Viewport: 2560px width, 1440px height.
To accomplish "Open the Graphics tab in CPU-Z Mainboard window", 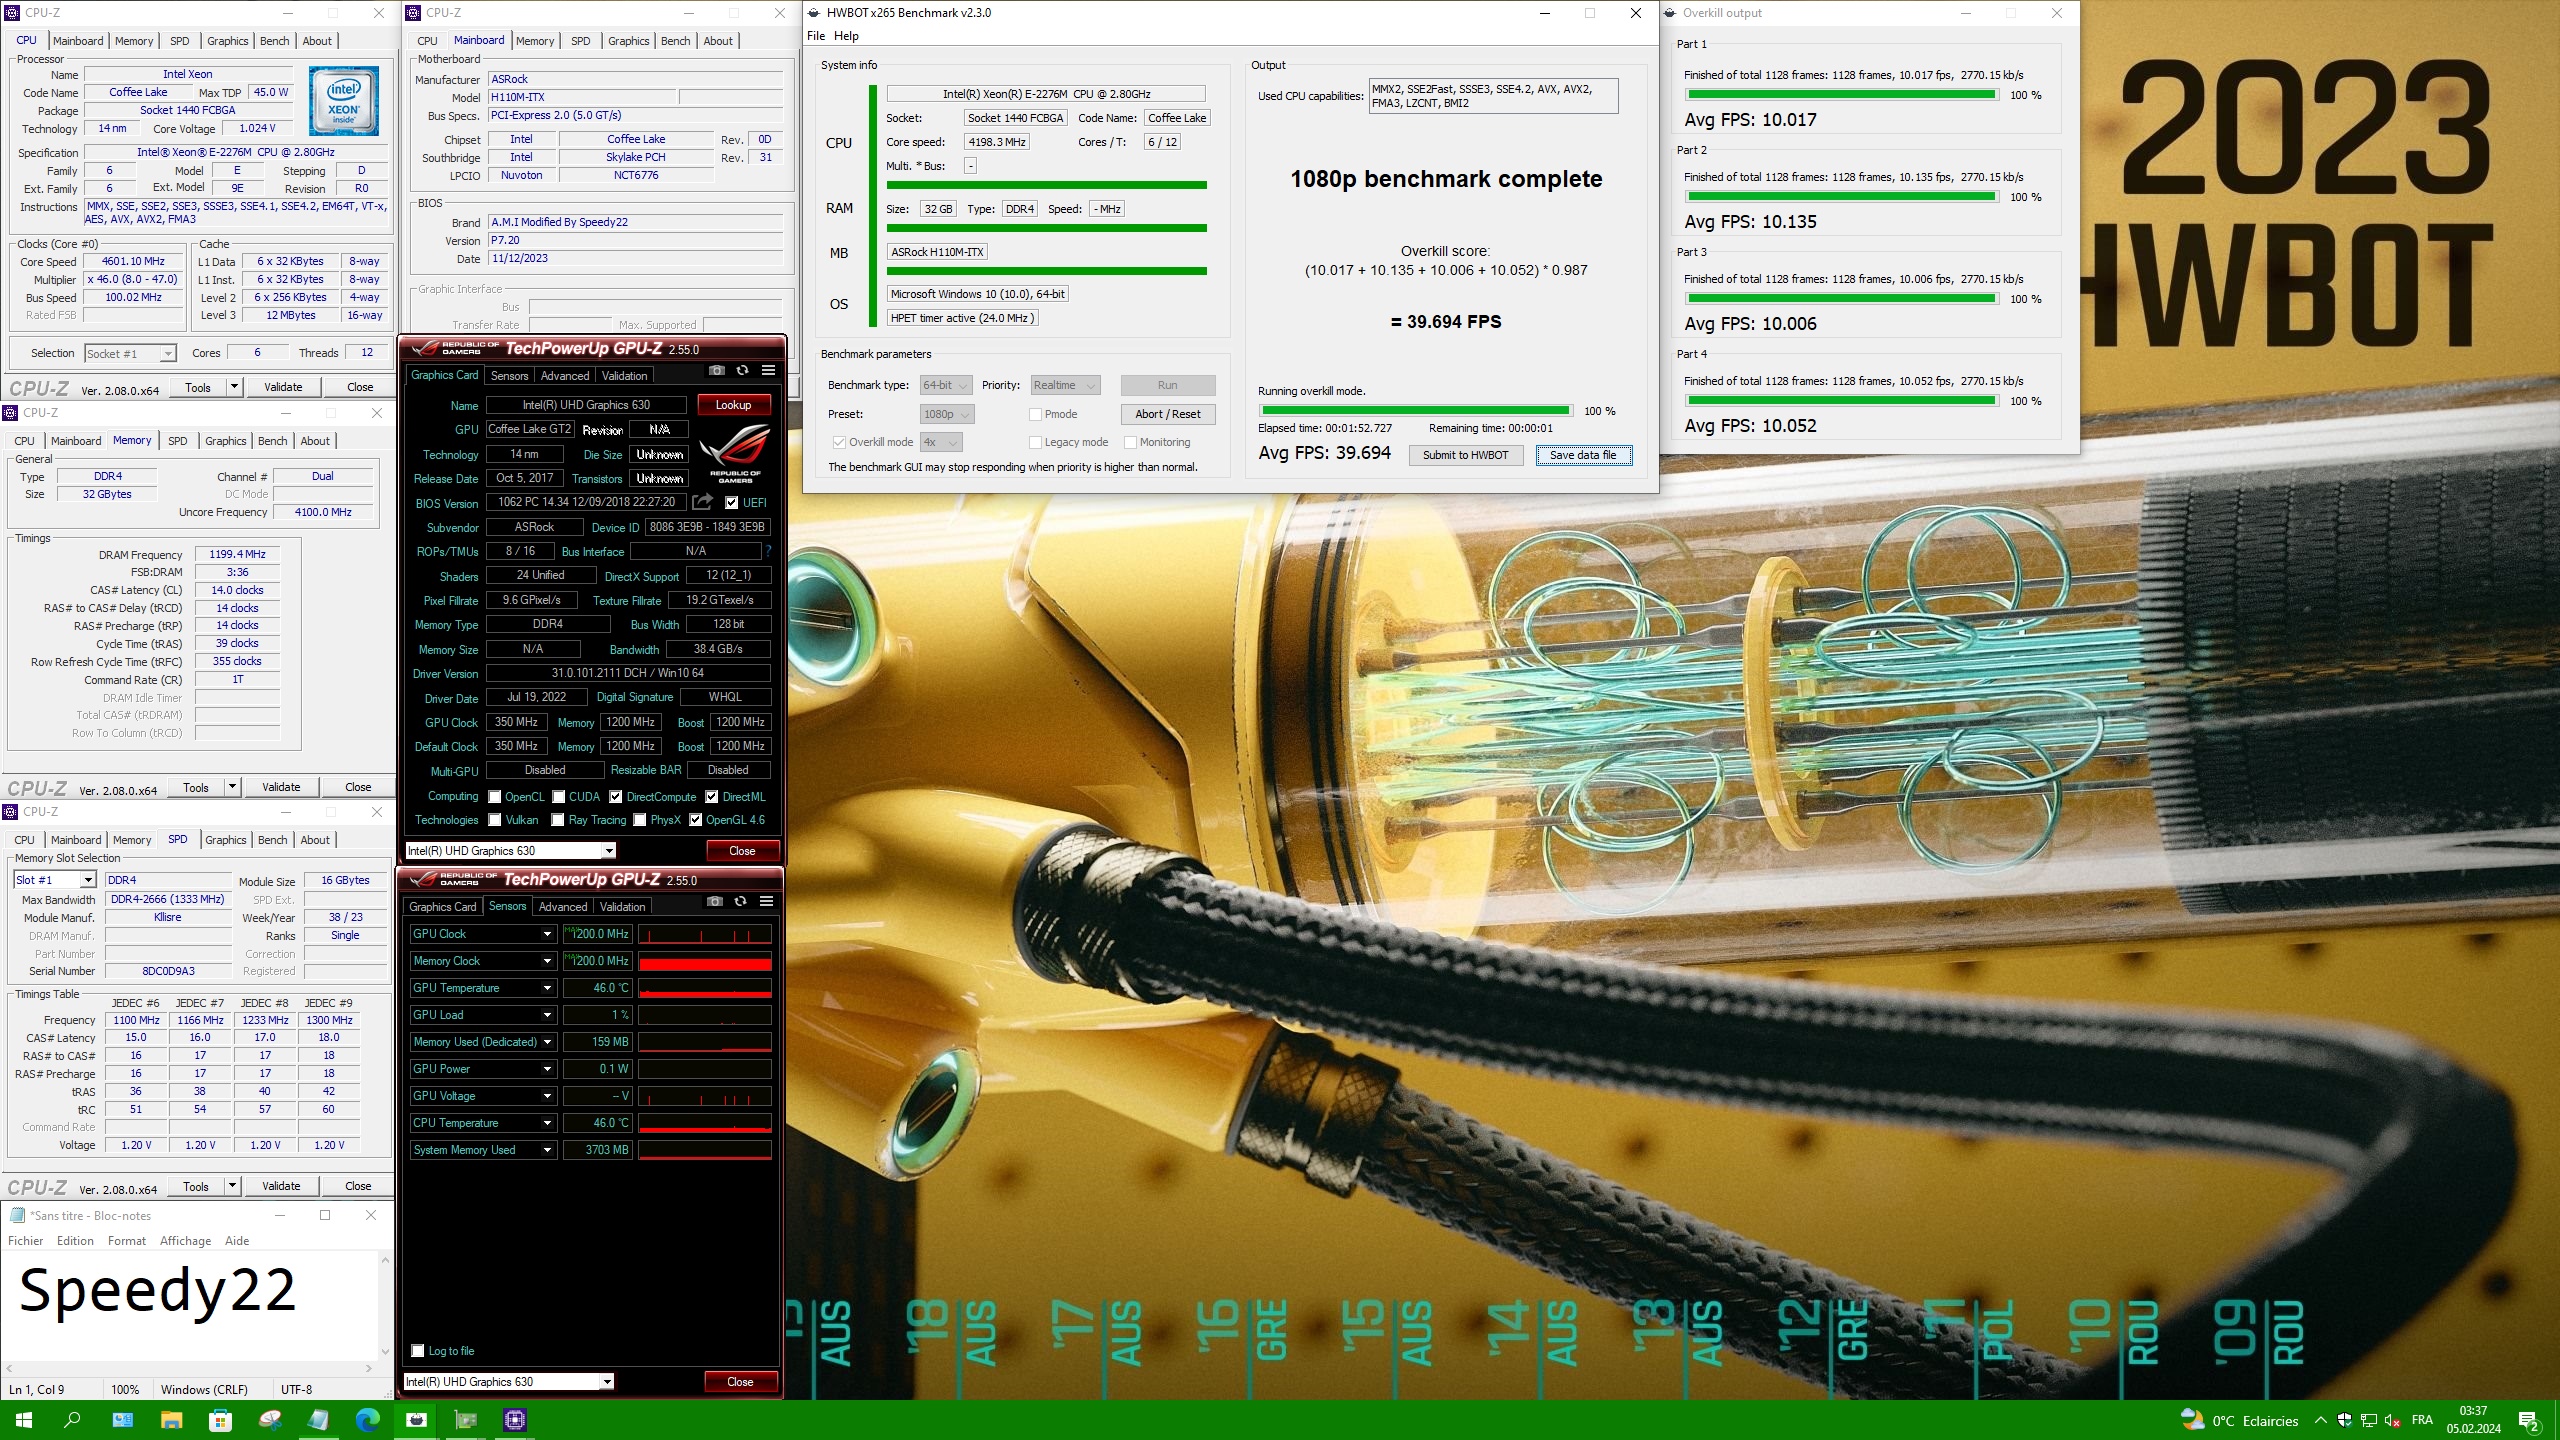I will pos(628,41).
